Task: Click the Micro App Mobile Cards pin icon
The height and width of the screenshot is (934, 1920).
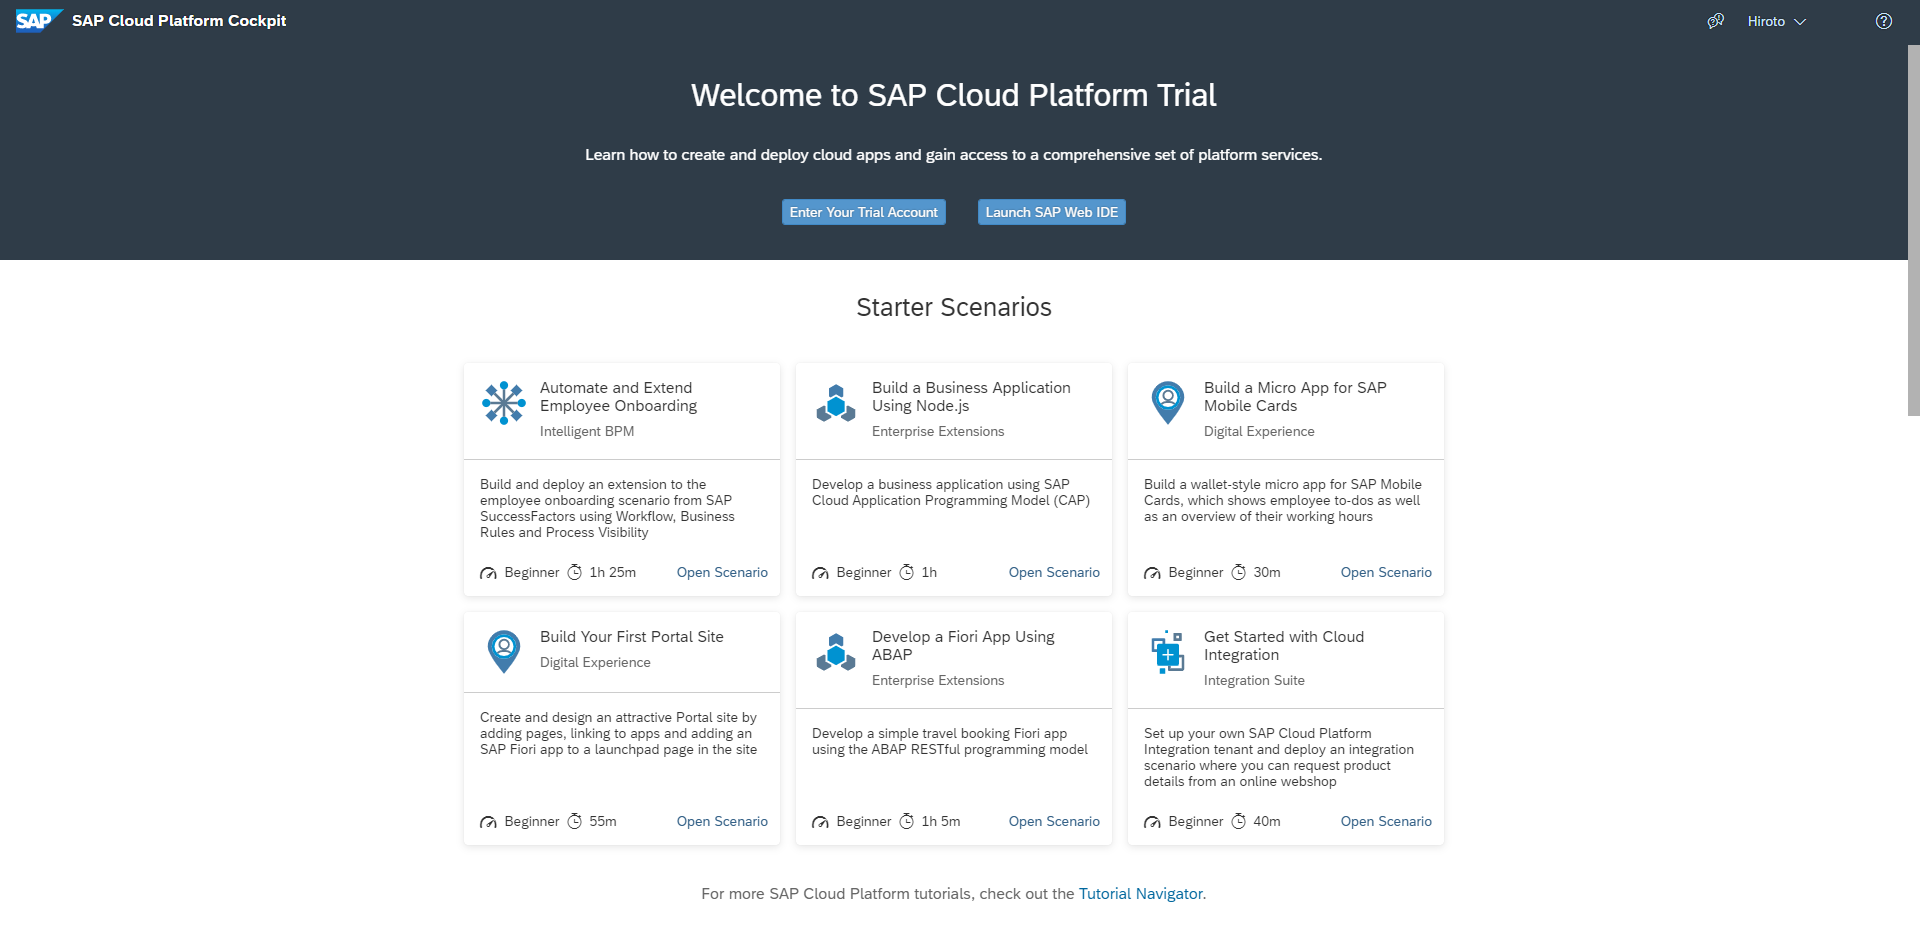Action: click(1168, 403)
